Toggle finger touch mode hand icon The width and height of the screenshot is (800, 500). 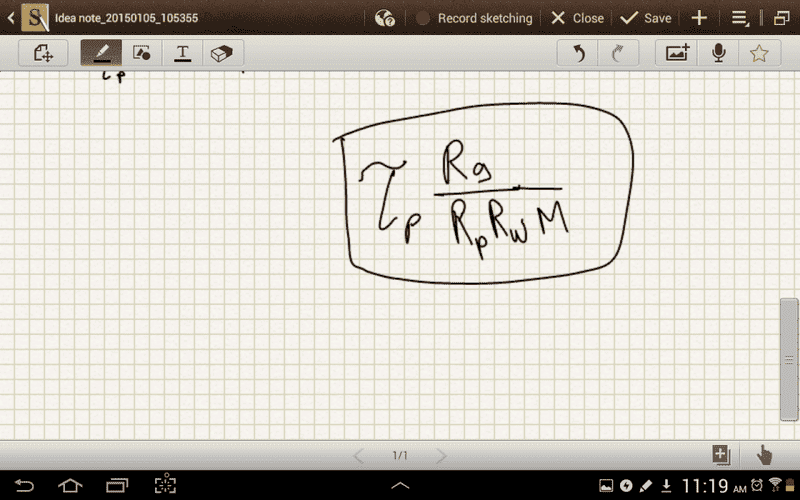click(764, 455)
